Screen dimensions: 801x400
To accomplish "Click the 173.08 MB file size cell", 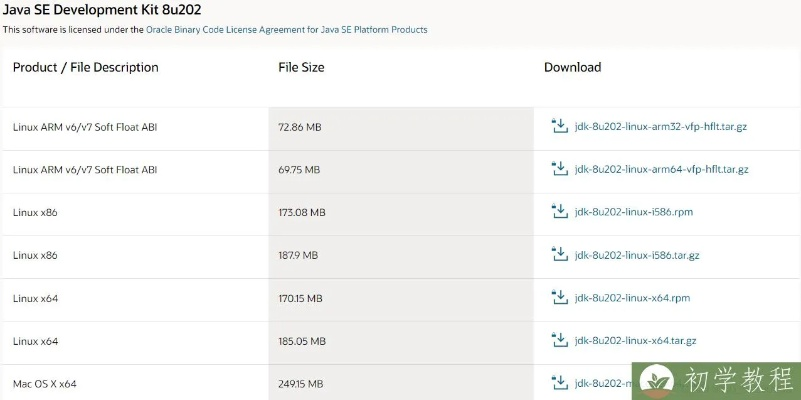I will coord(302,213).
